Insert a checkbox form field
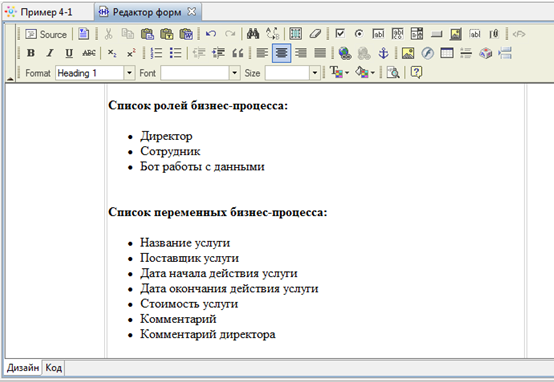This screenshot has height=382, width=554. pyautogui.click(x=340, y=34)
